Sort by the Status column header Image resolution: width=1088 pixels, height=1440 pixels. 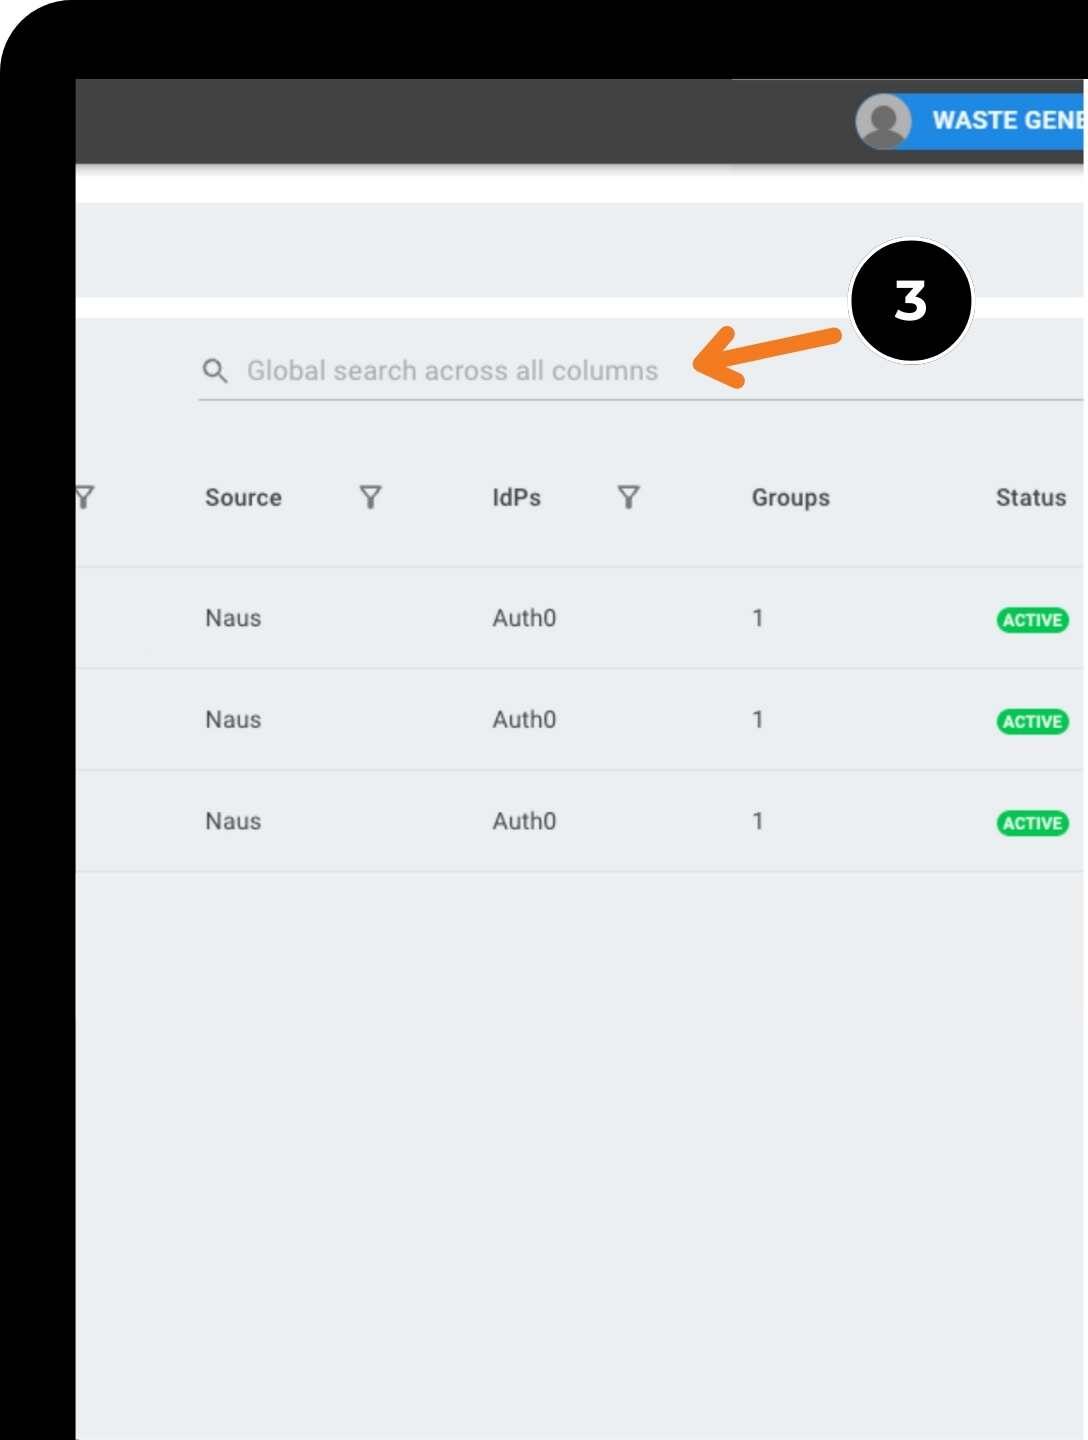pyautogui.click(x=1031, y=497)
